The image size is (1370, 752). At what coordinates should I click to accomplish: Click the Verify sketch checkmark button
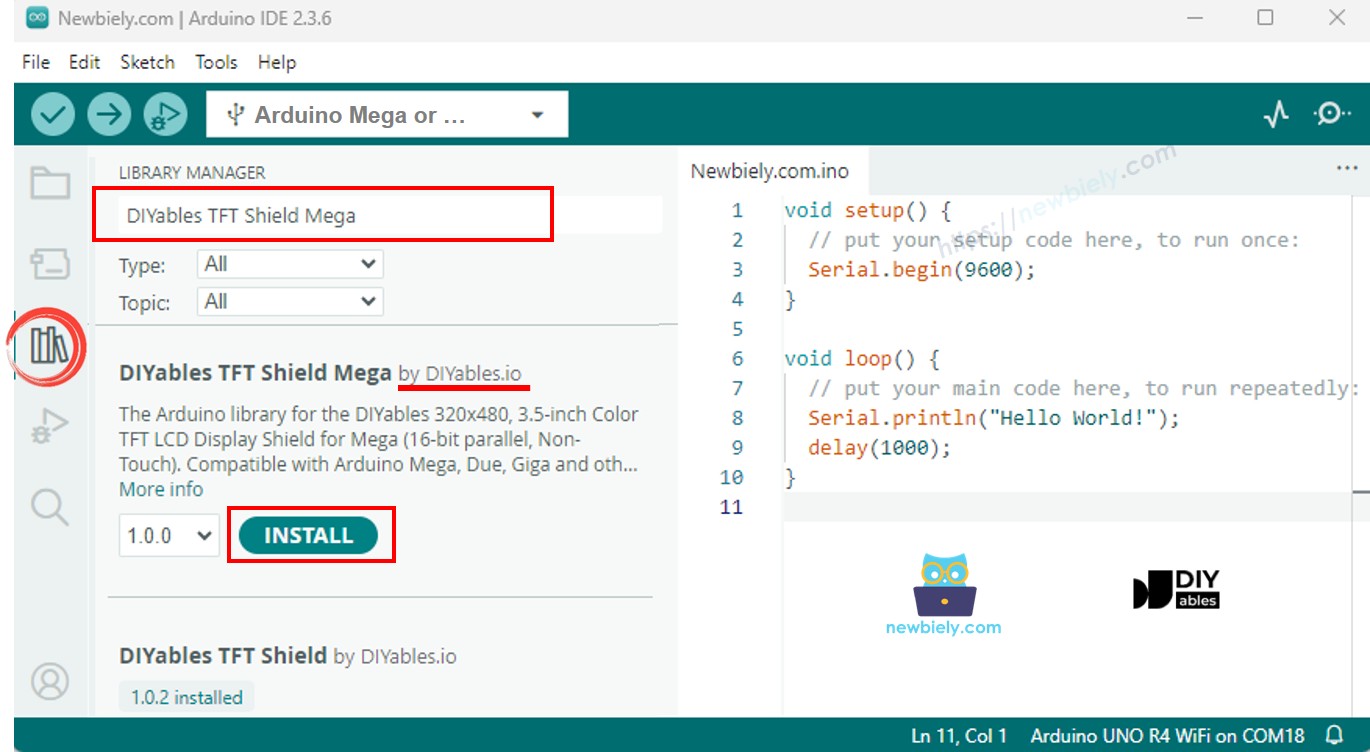pos(53,115)
